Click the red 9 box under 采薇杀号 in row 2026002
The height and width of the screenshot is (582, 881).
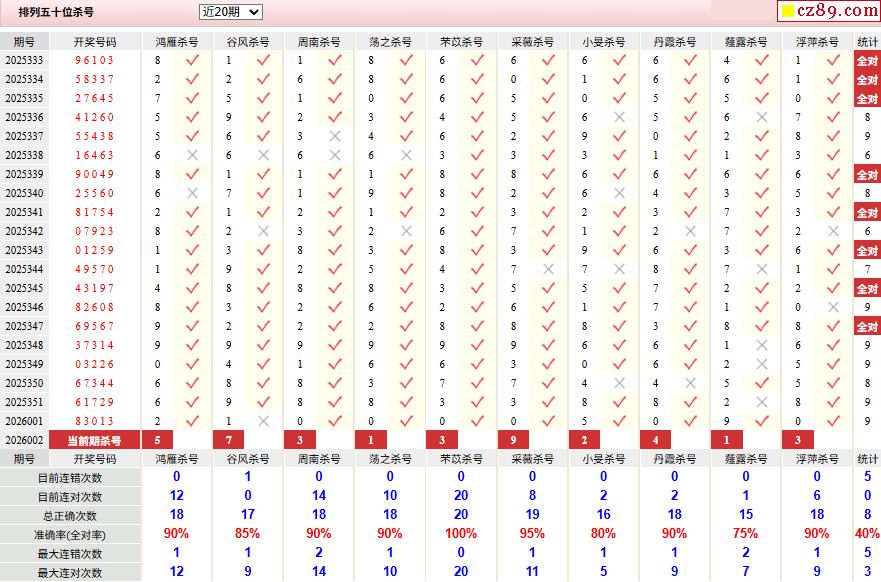pyautogui.click(x=514, y=440)
